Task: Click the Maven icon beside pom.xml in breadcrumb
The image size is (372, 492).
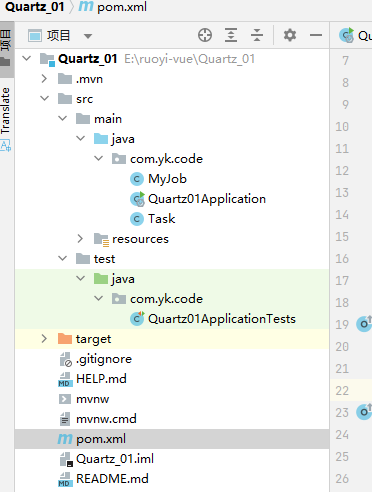Action: tap(86, 6)
